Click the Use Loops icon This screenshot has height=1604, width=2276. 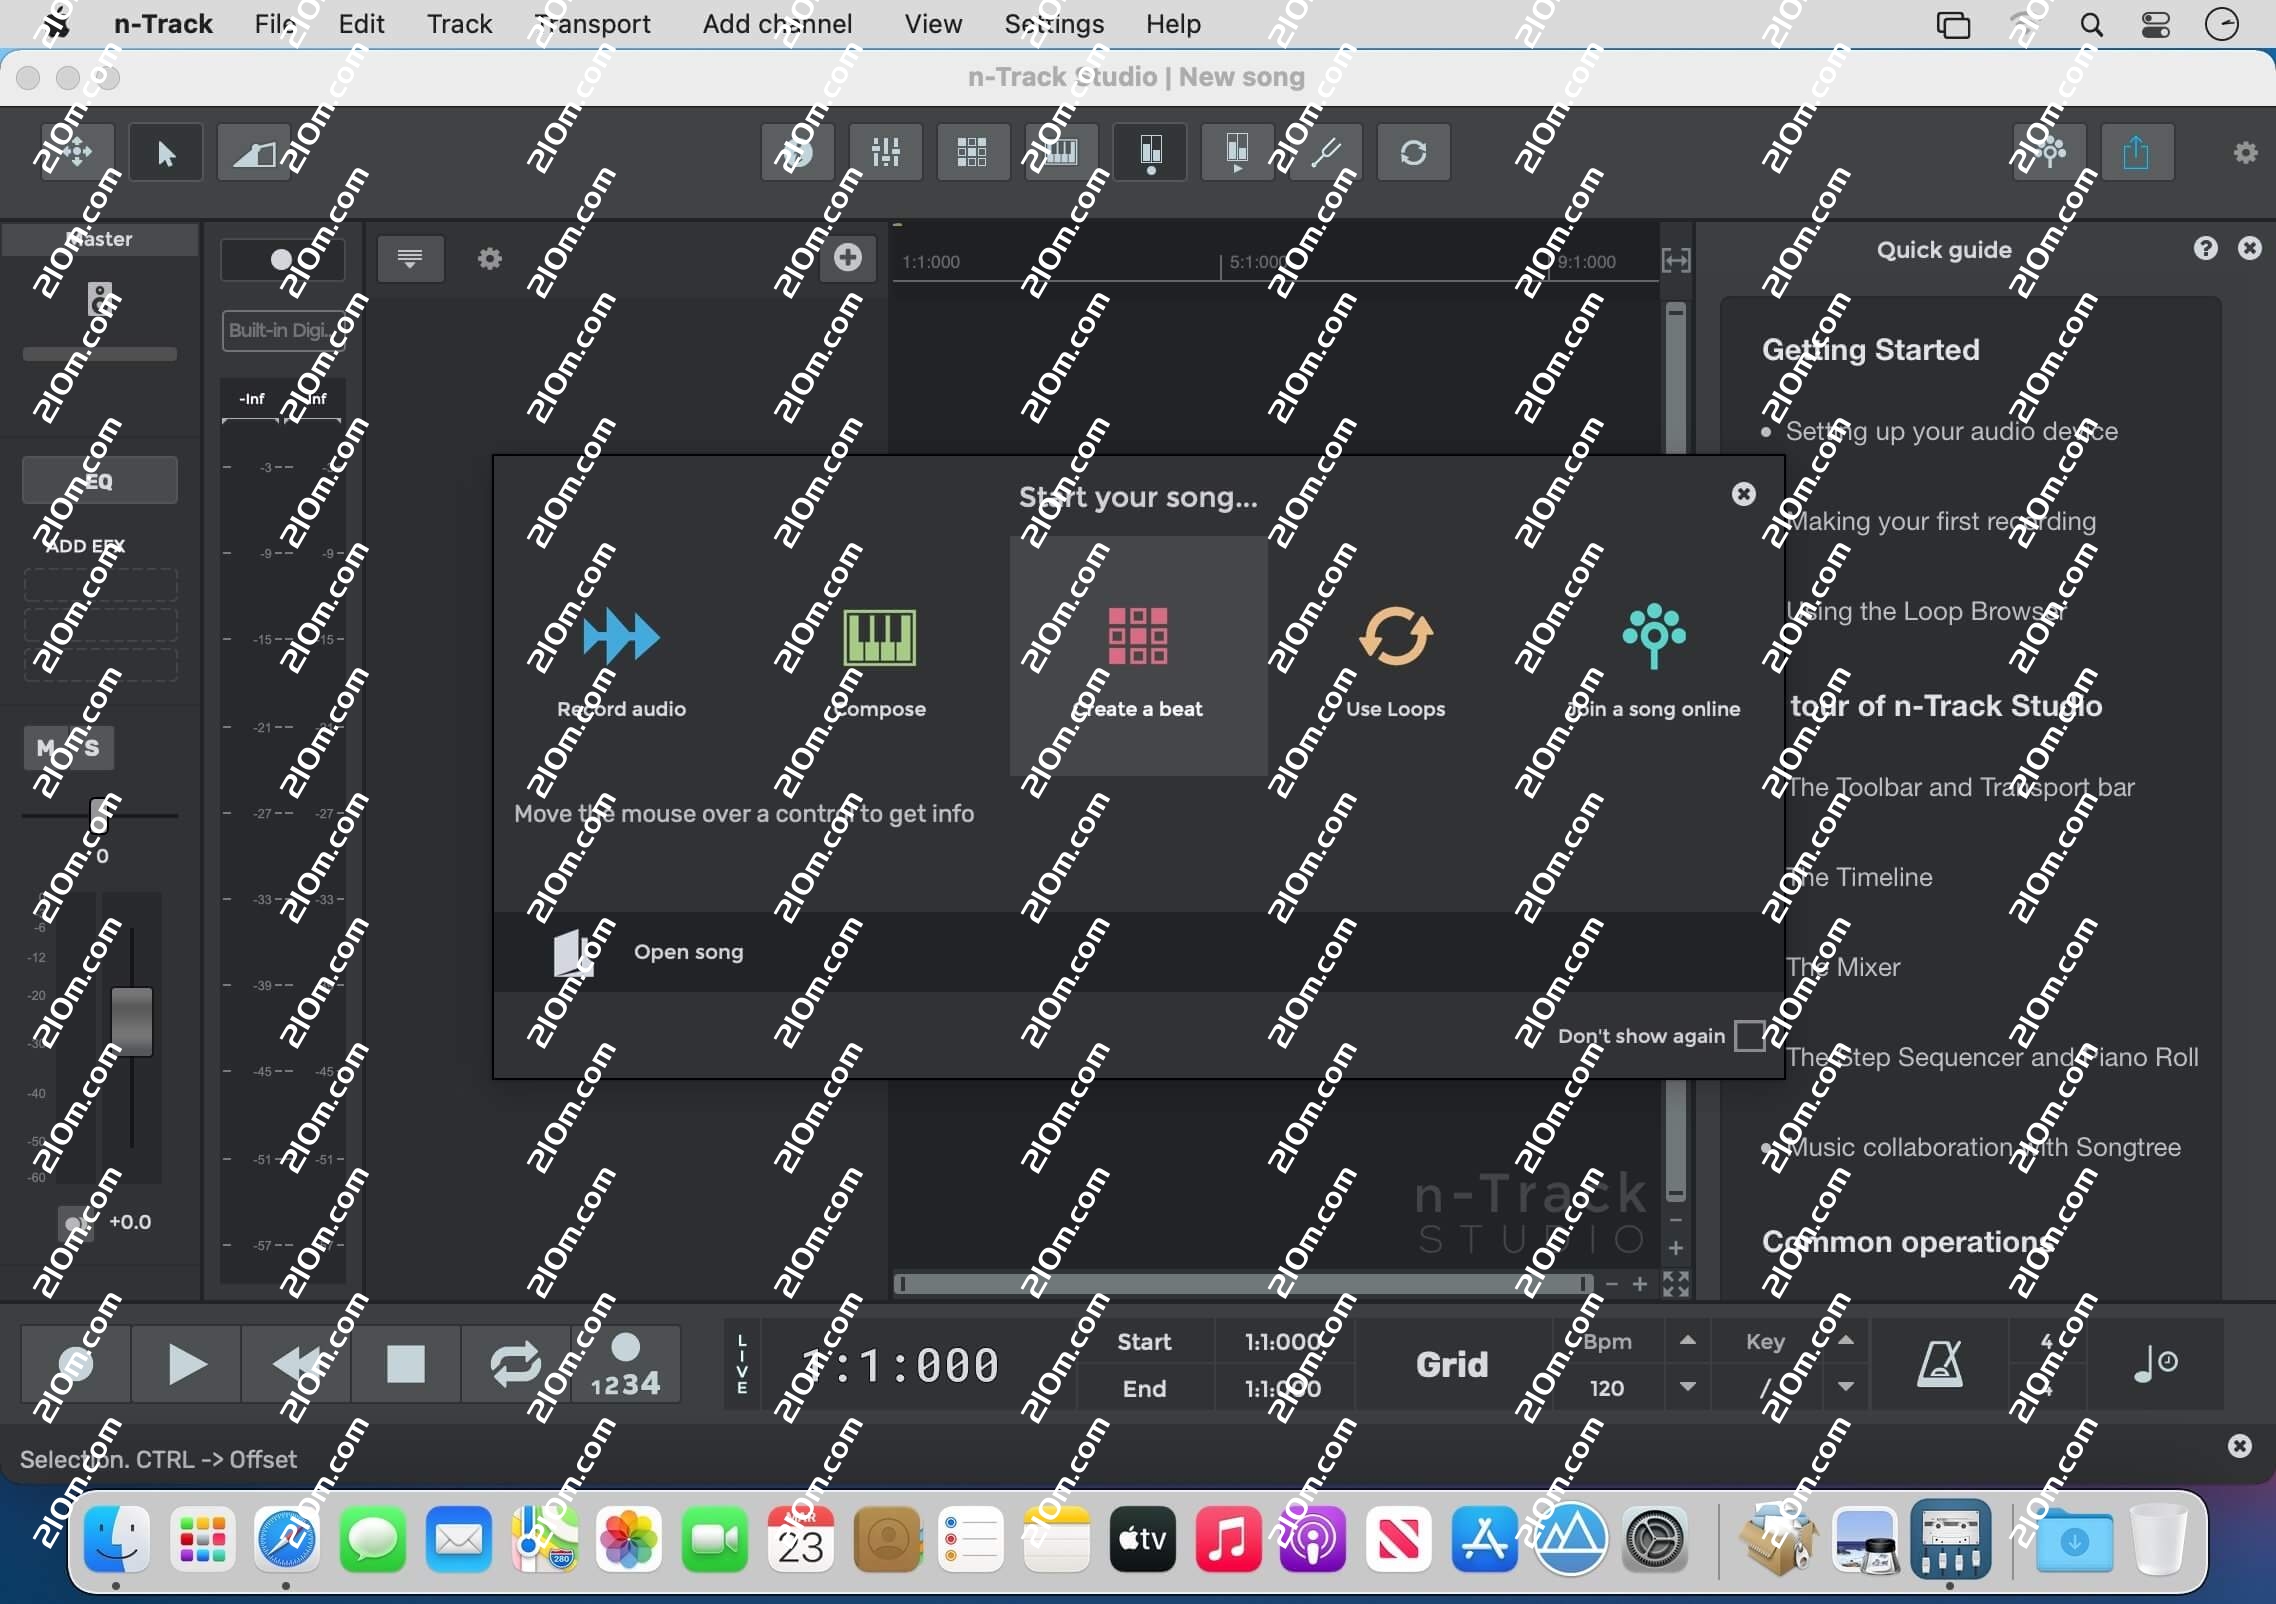point(1395,636)
